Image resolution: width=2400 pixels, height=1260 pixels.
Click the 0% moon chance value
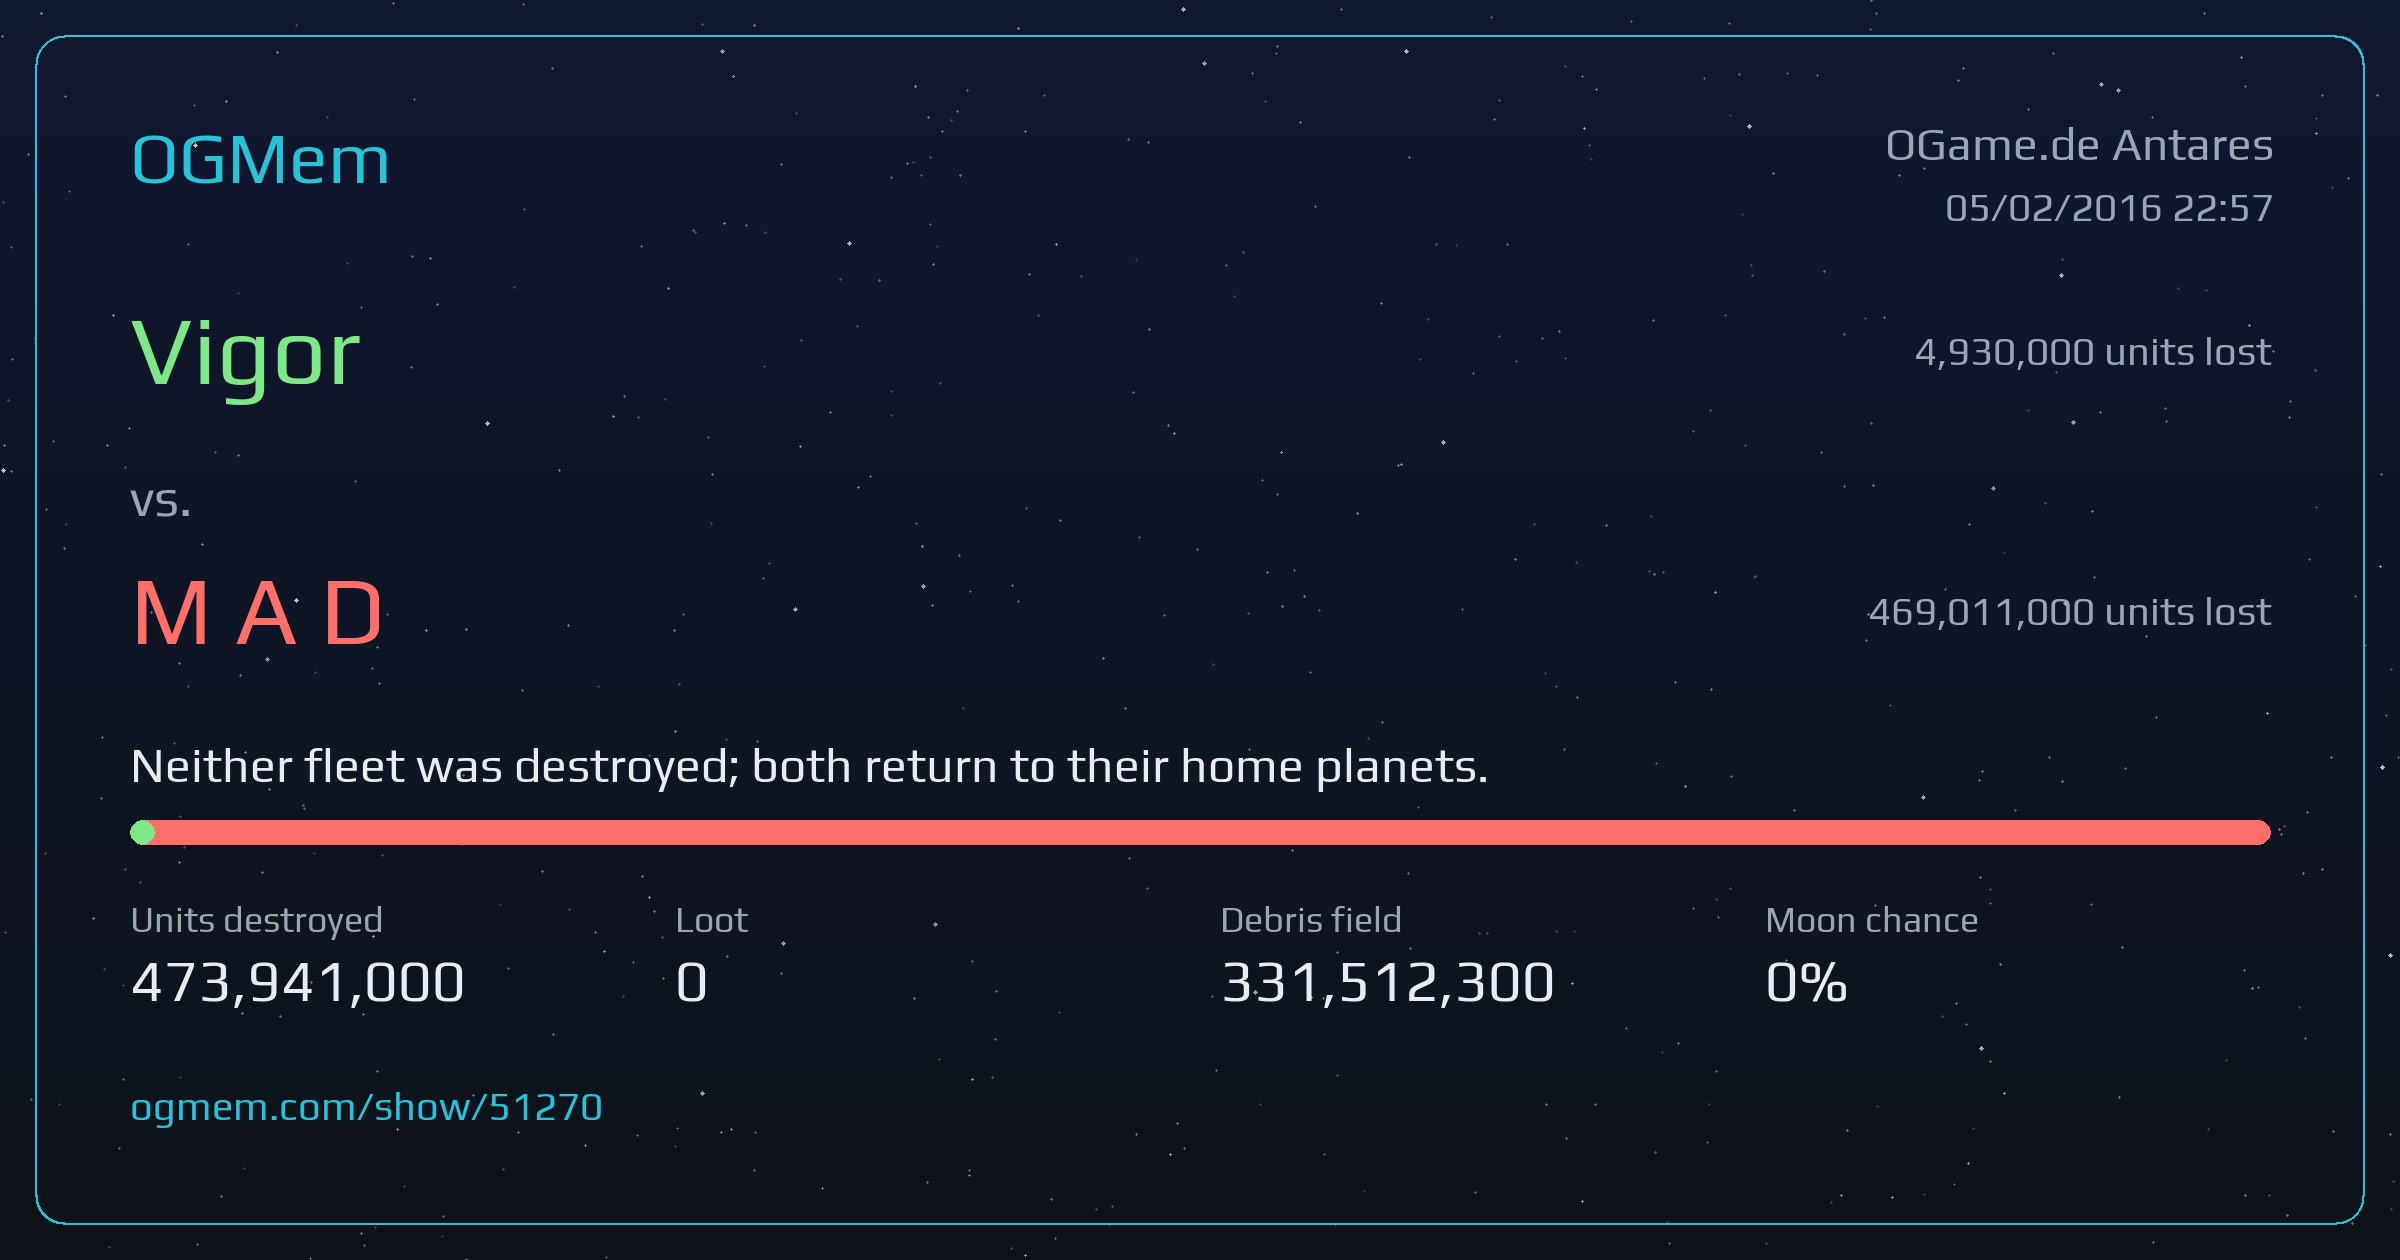point(1806,983)
